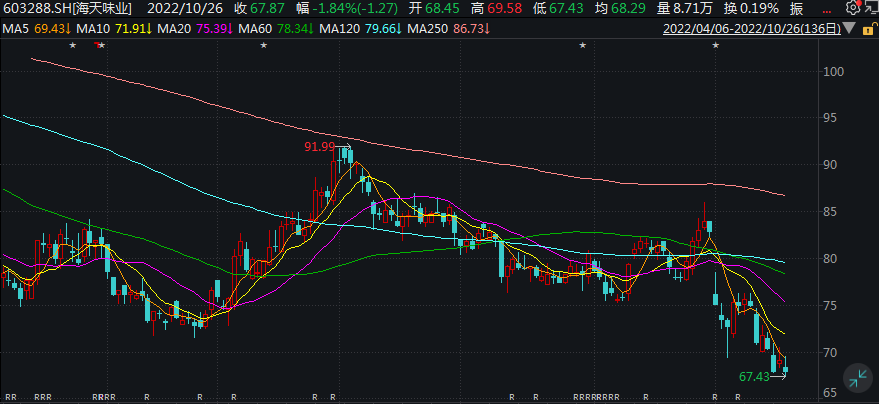Viewport: 879px width, 404px height.
Task: Click the MA20 moving average label
Action: click(x=182, y=29)
